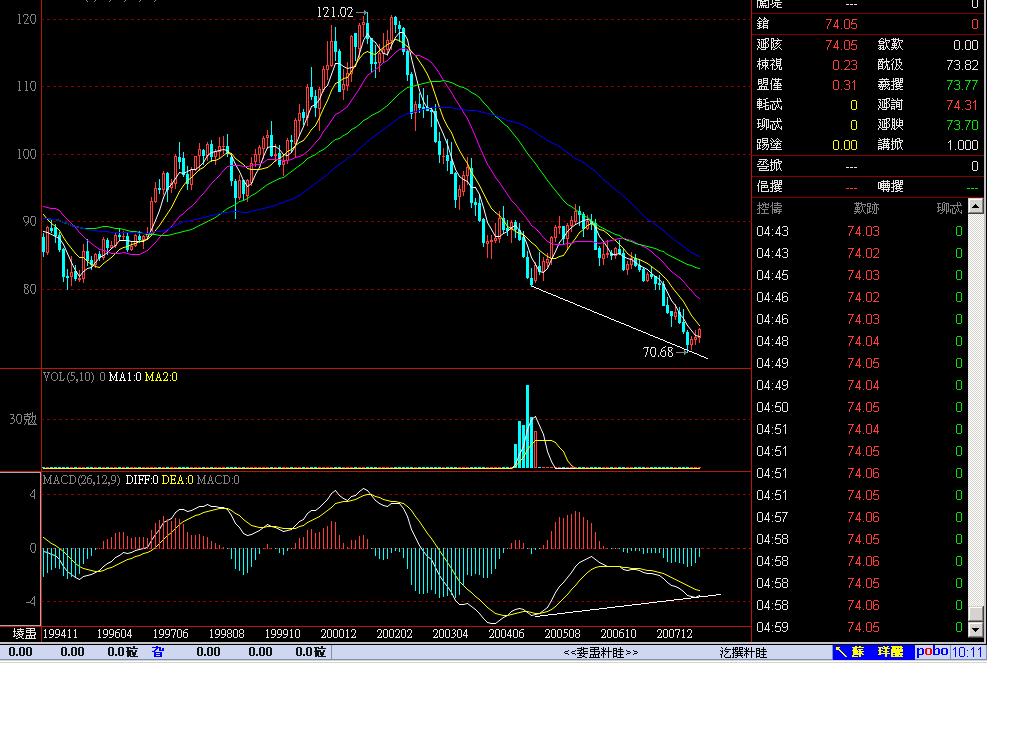This screenshot has height=743, width=1024.
Task: Click the tick list scroll-down arrow
Action: point(976,629)
